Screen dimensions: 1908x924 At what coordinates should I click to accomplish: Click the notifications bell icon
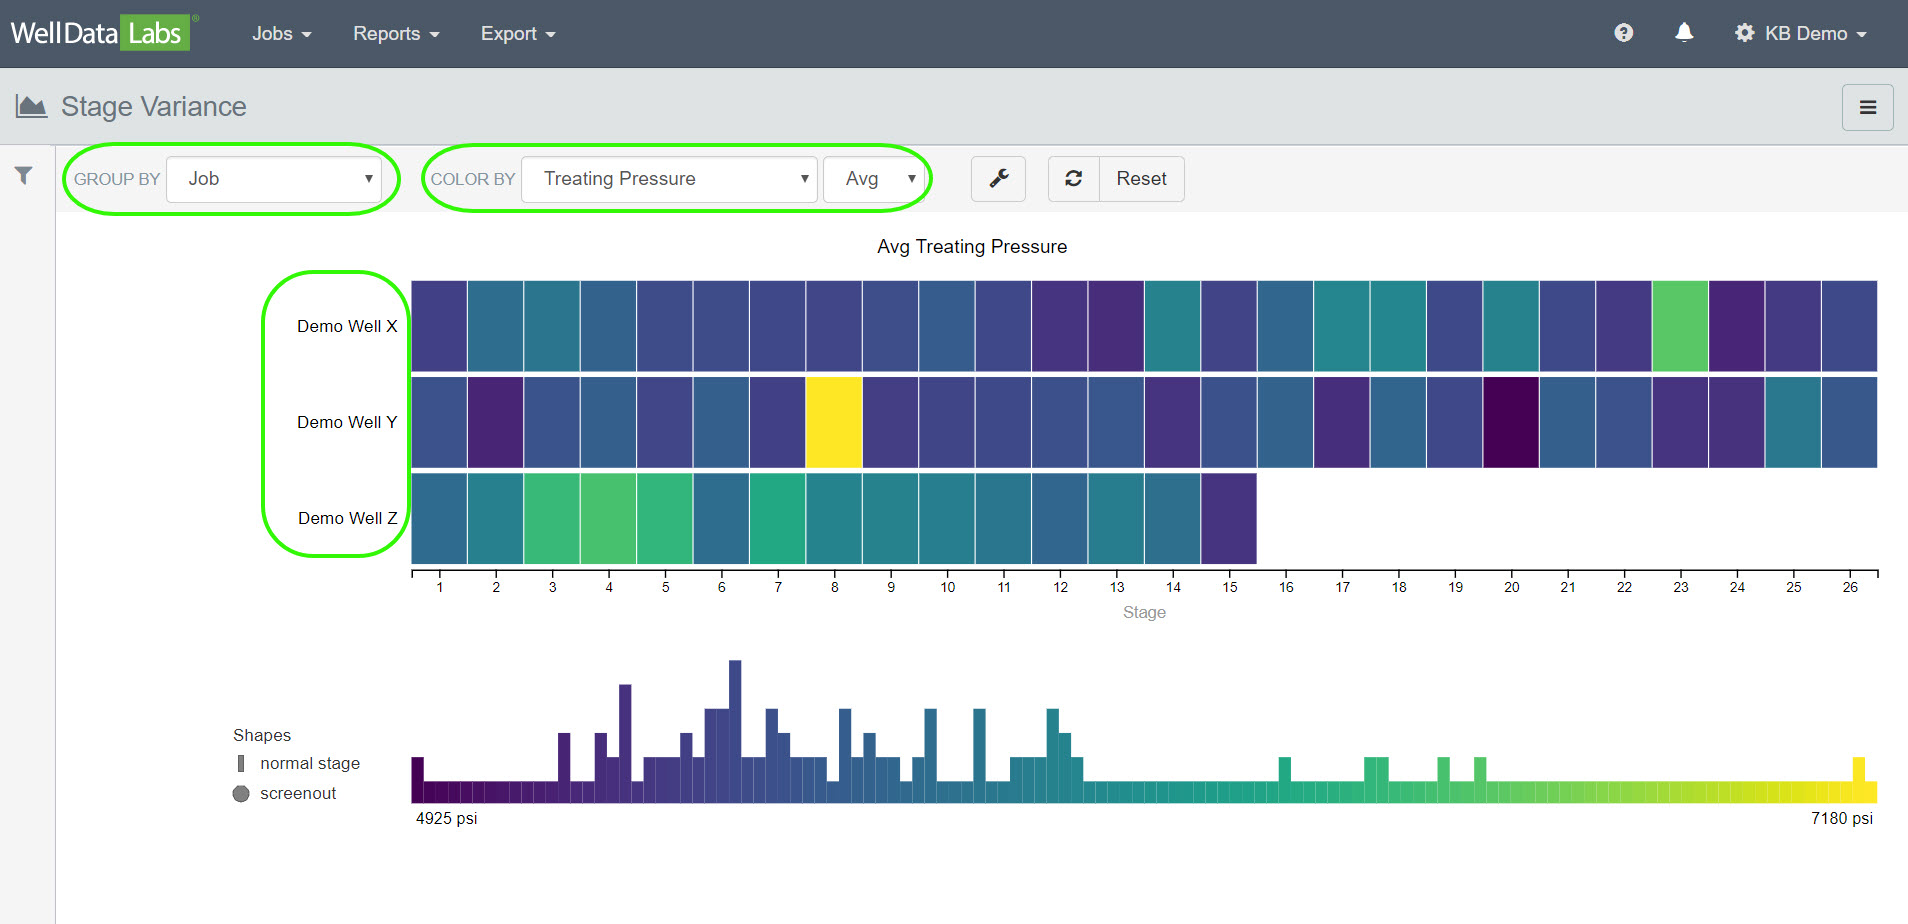click(x=1684, y=33)
